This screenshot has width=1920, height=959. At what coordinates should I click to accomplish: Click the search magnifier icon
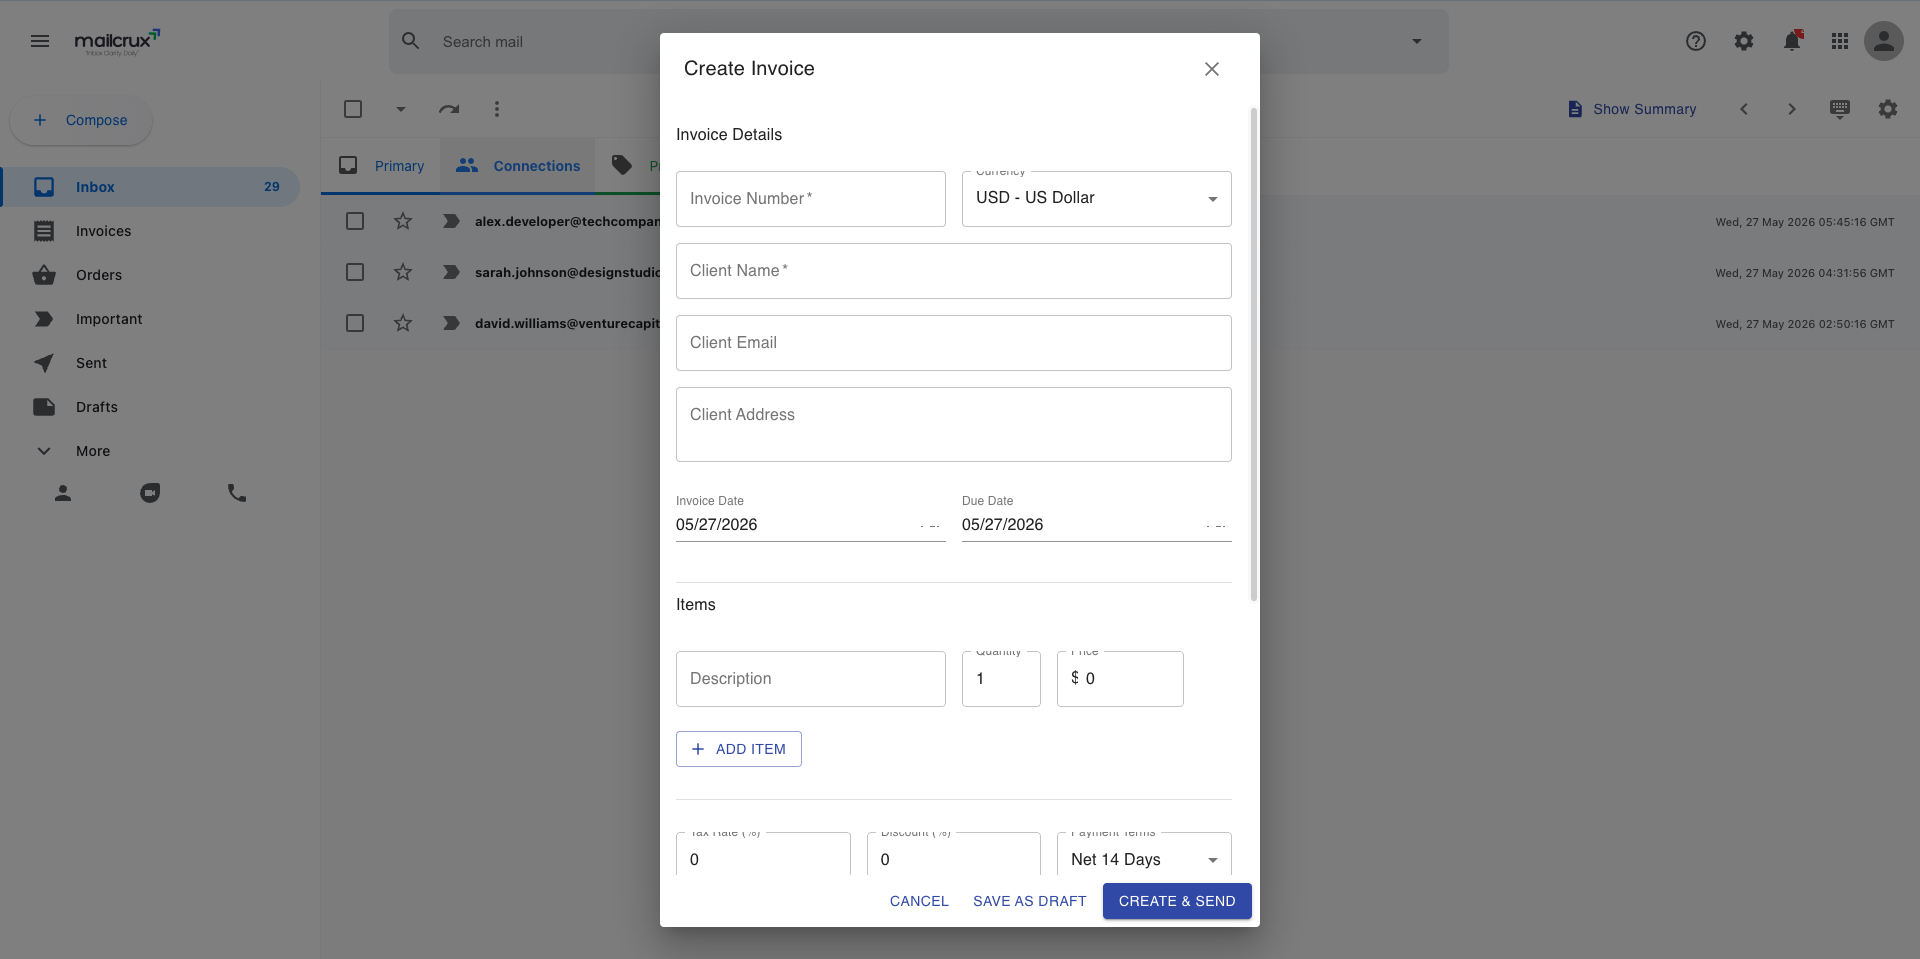pyautogui.click(x=410, y=41)
